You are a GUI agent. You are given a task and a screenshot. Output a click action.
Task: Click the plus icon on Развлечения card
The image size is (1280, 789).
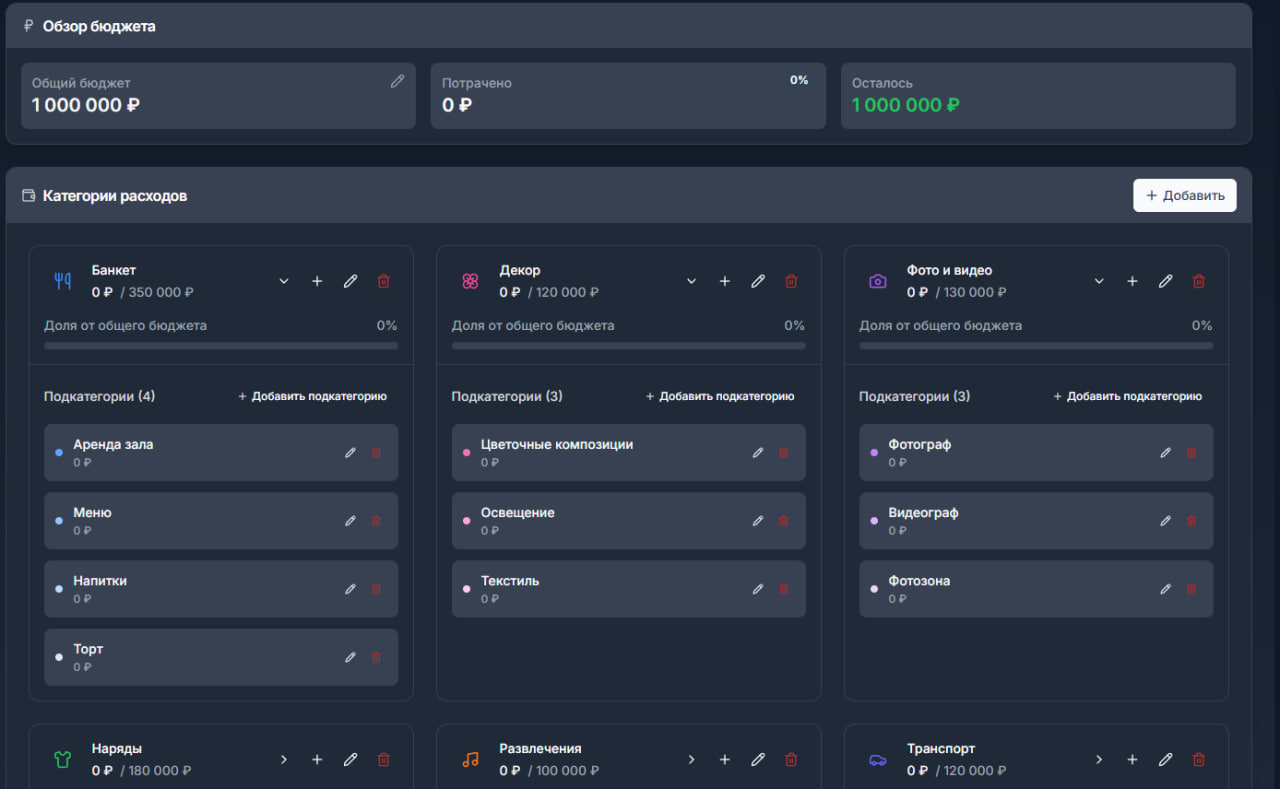click(725, 759)
